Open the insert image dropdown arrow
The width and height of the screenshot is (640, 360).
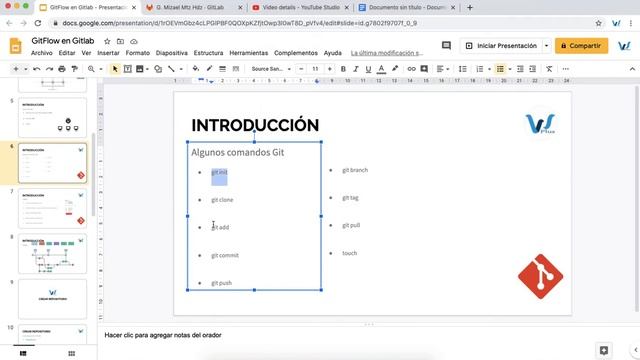click(147, 69)
